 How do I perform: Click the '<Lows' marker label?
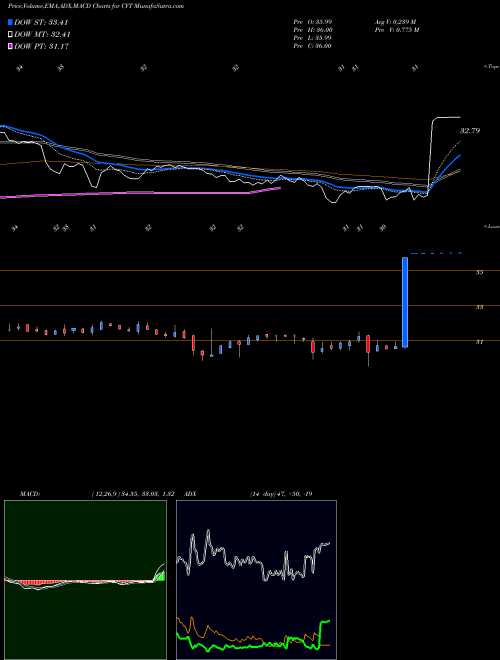coord(491,226)
